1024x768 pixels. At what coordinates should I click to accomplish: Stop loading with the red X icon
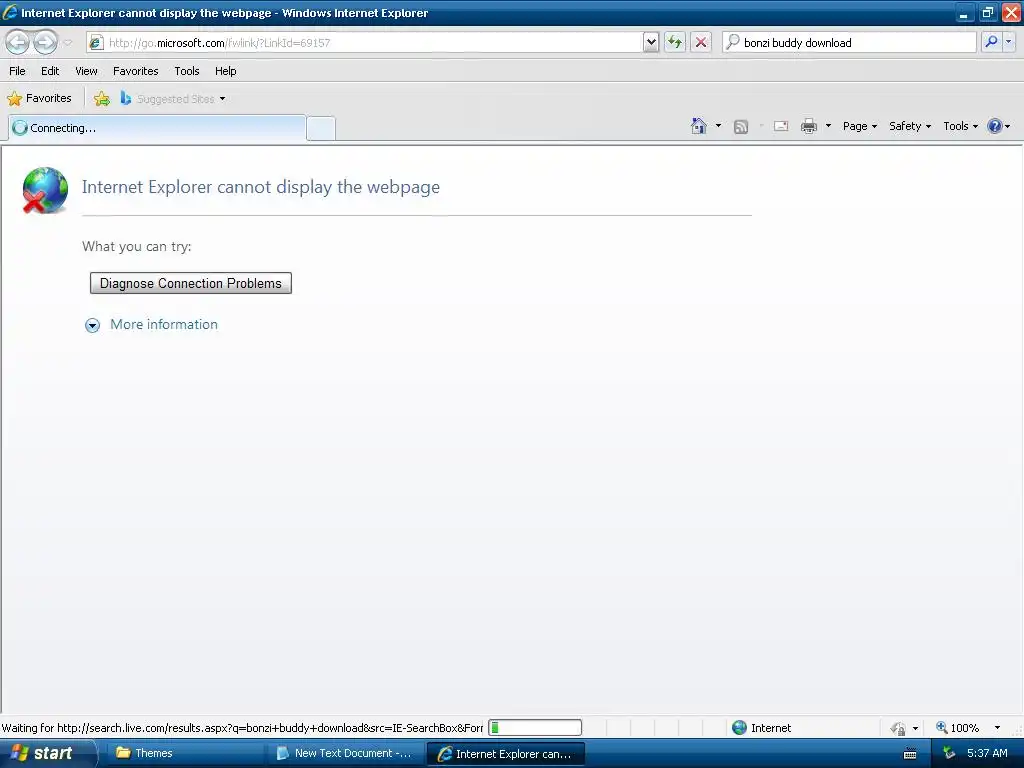[701, 42]
